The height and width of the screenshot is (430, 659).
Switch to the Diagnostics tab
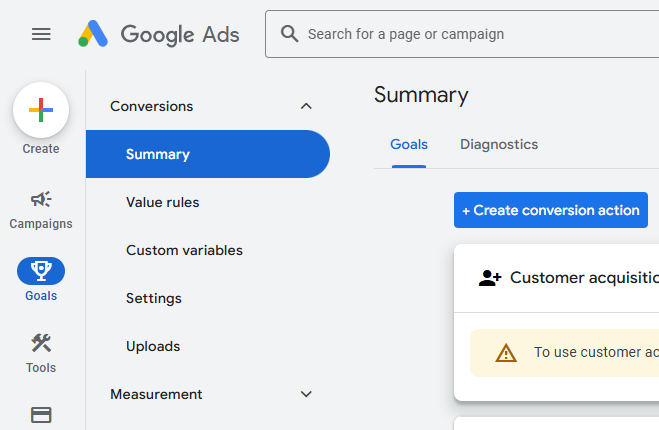[499, 145]
